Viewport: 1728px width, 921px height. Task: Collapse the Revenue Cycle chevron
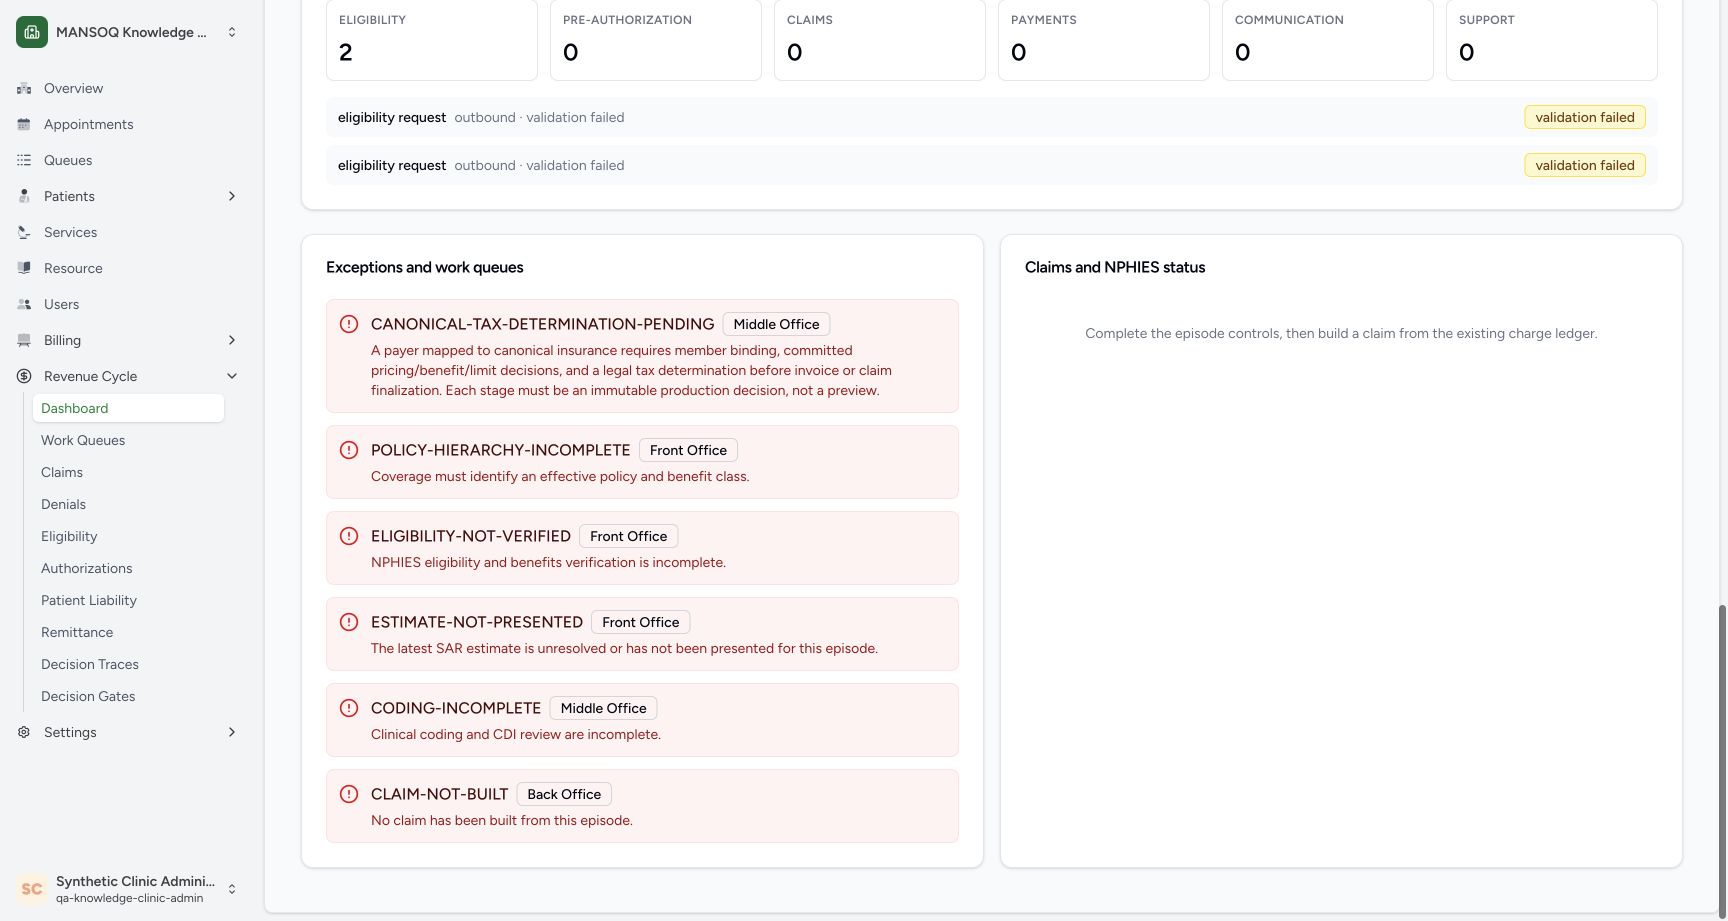click(x=232, y=376)
